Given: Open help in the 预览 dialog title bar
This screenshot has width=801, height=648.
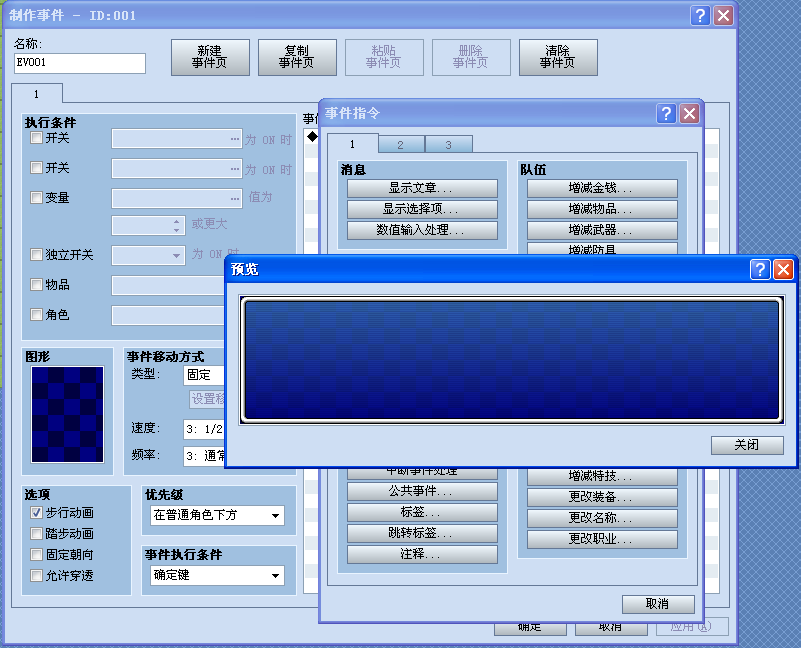Looking at the screenshot, I should tap(760, 269).
